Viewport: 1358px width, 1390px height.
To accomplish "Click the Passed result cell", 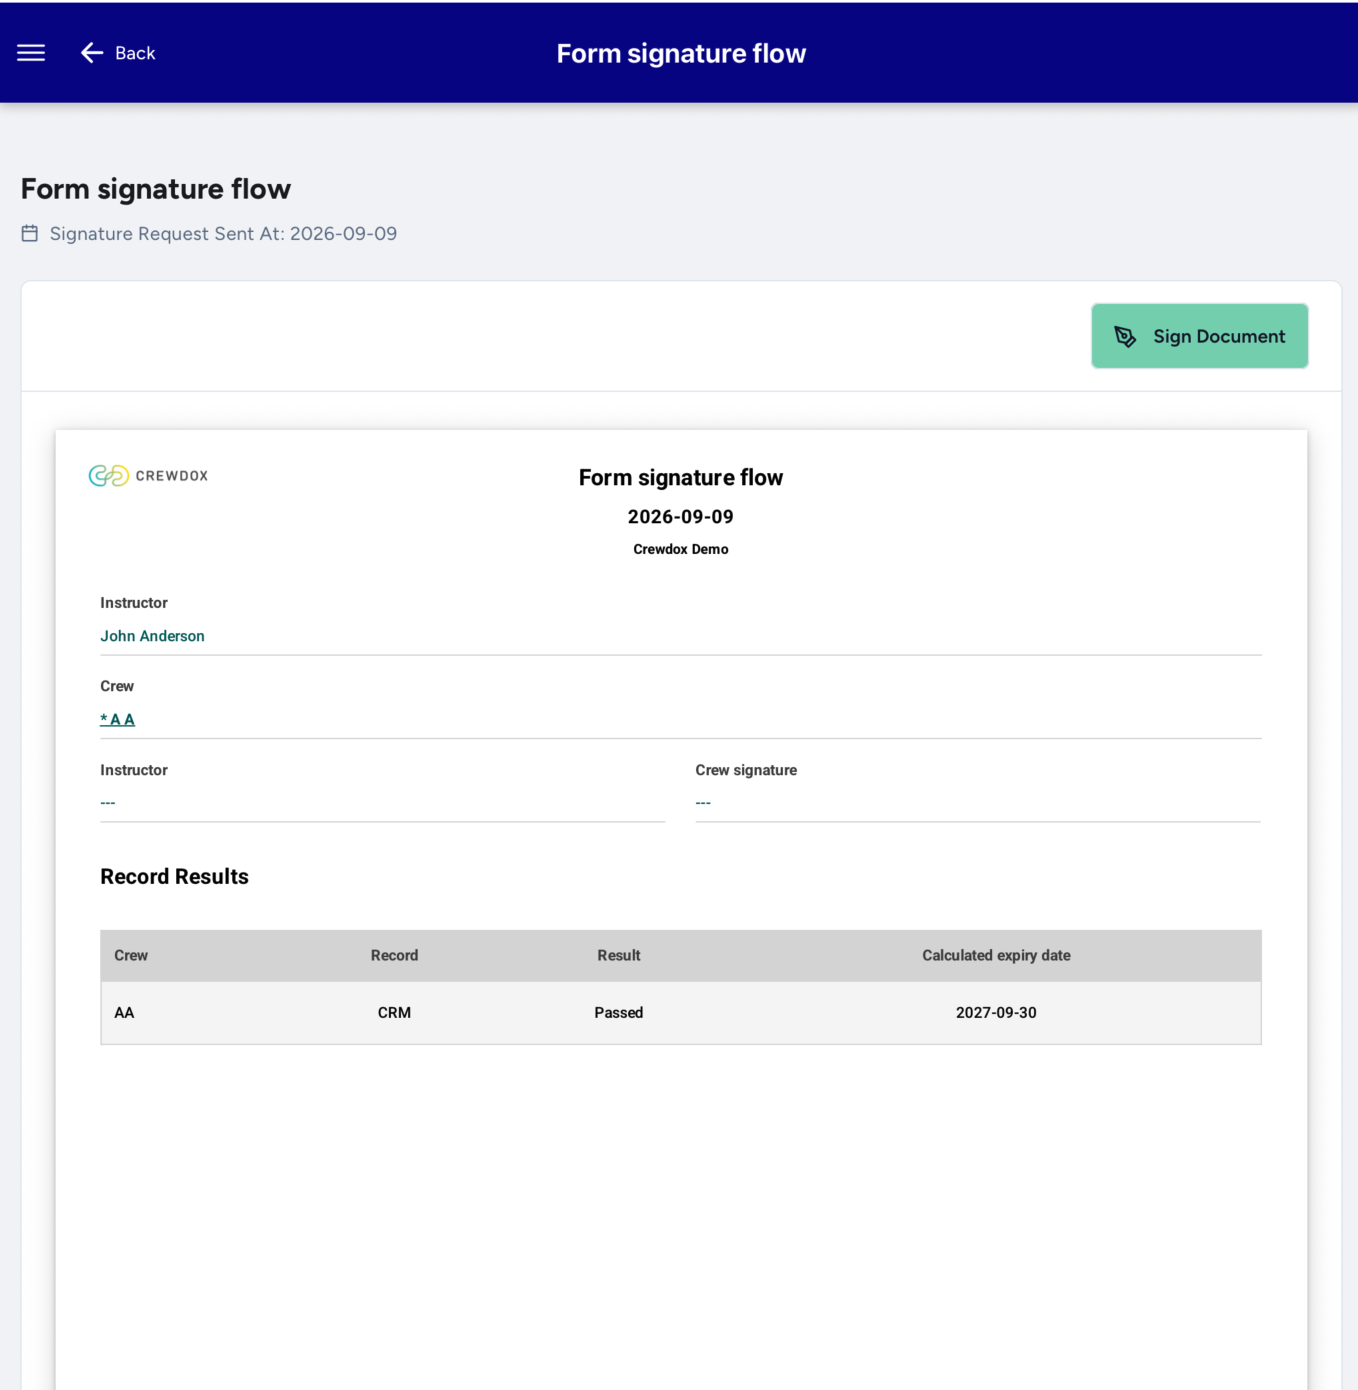I will tap(619, 1012).
